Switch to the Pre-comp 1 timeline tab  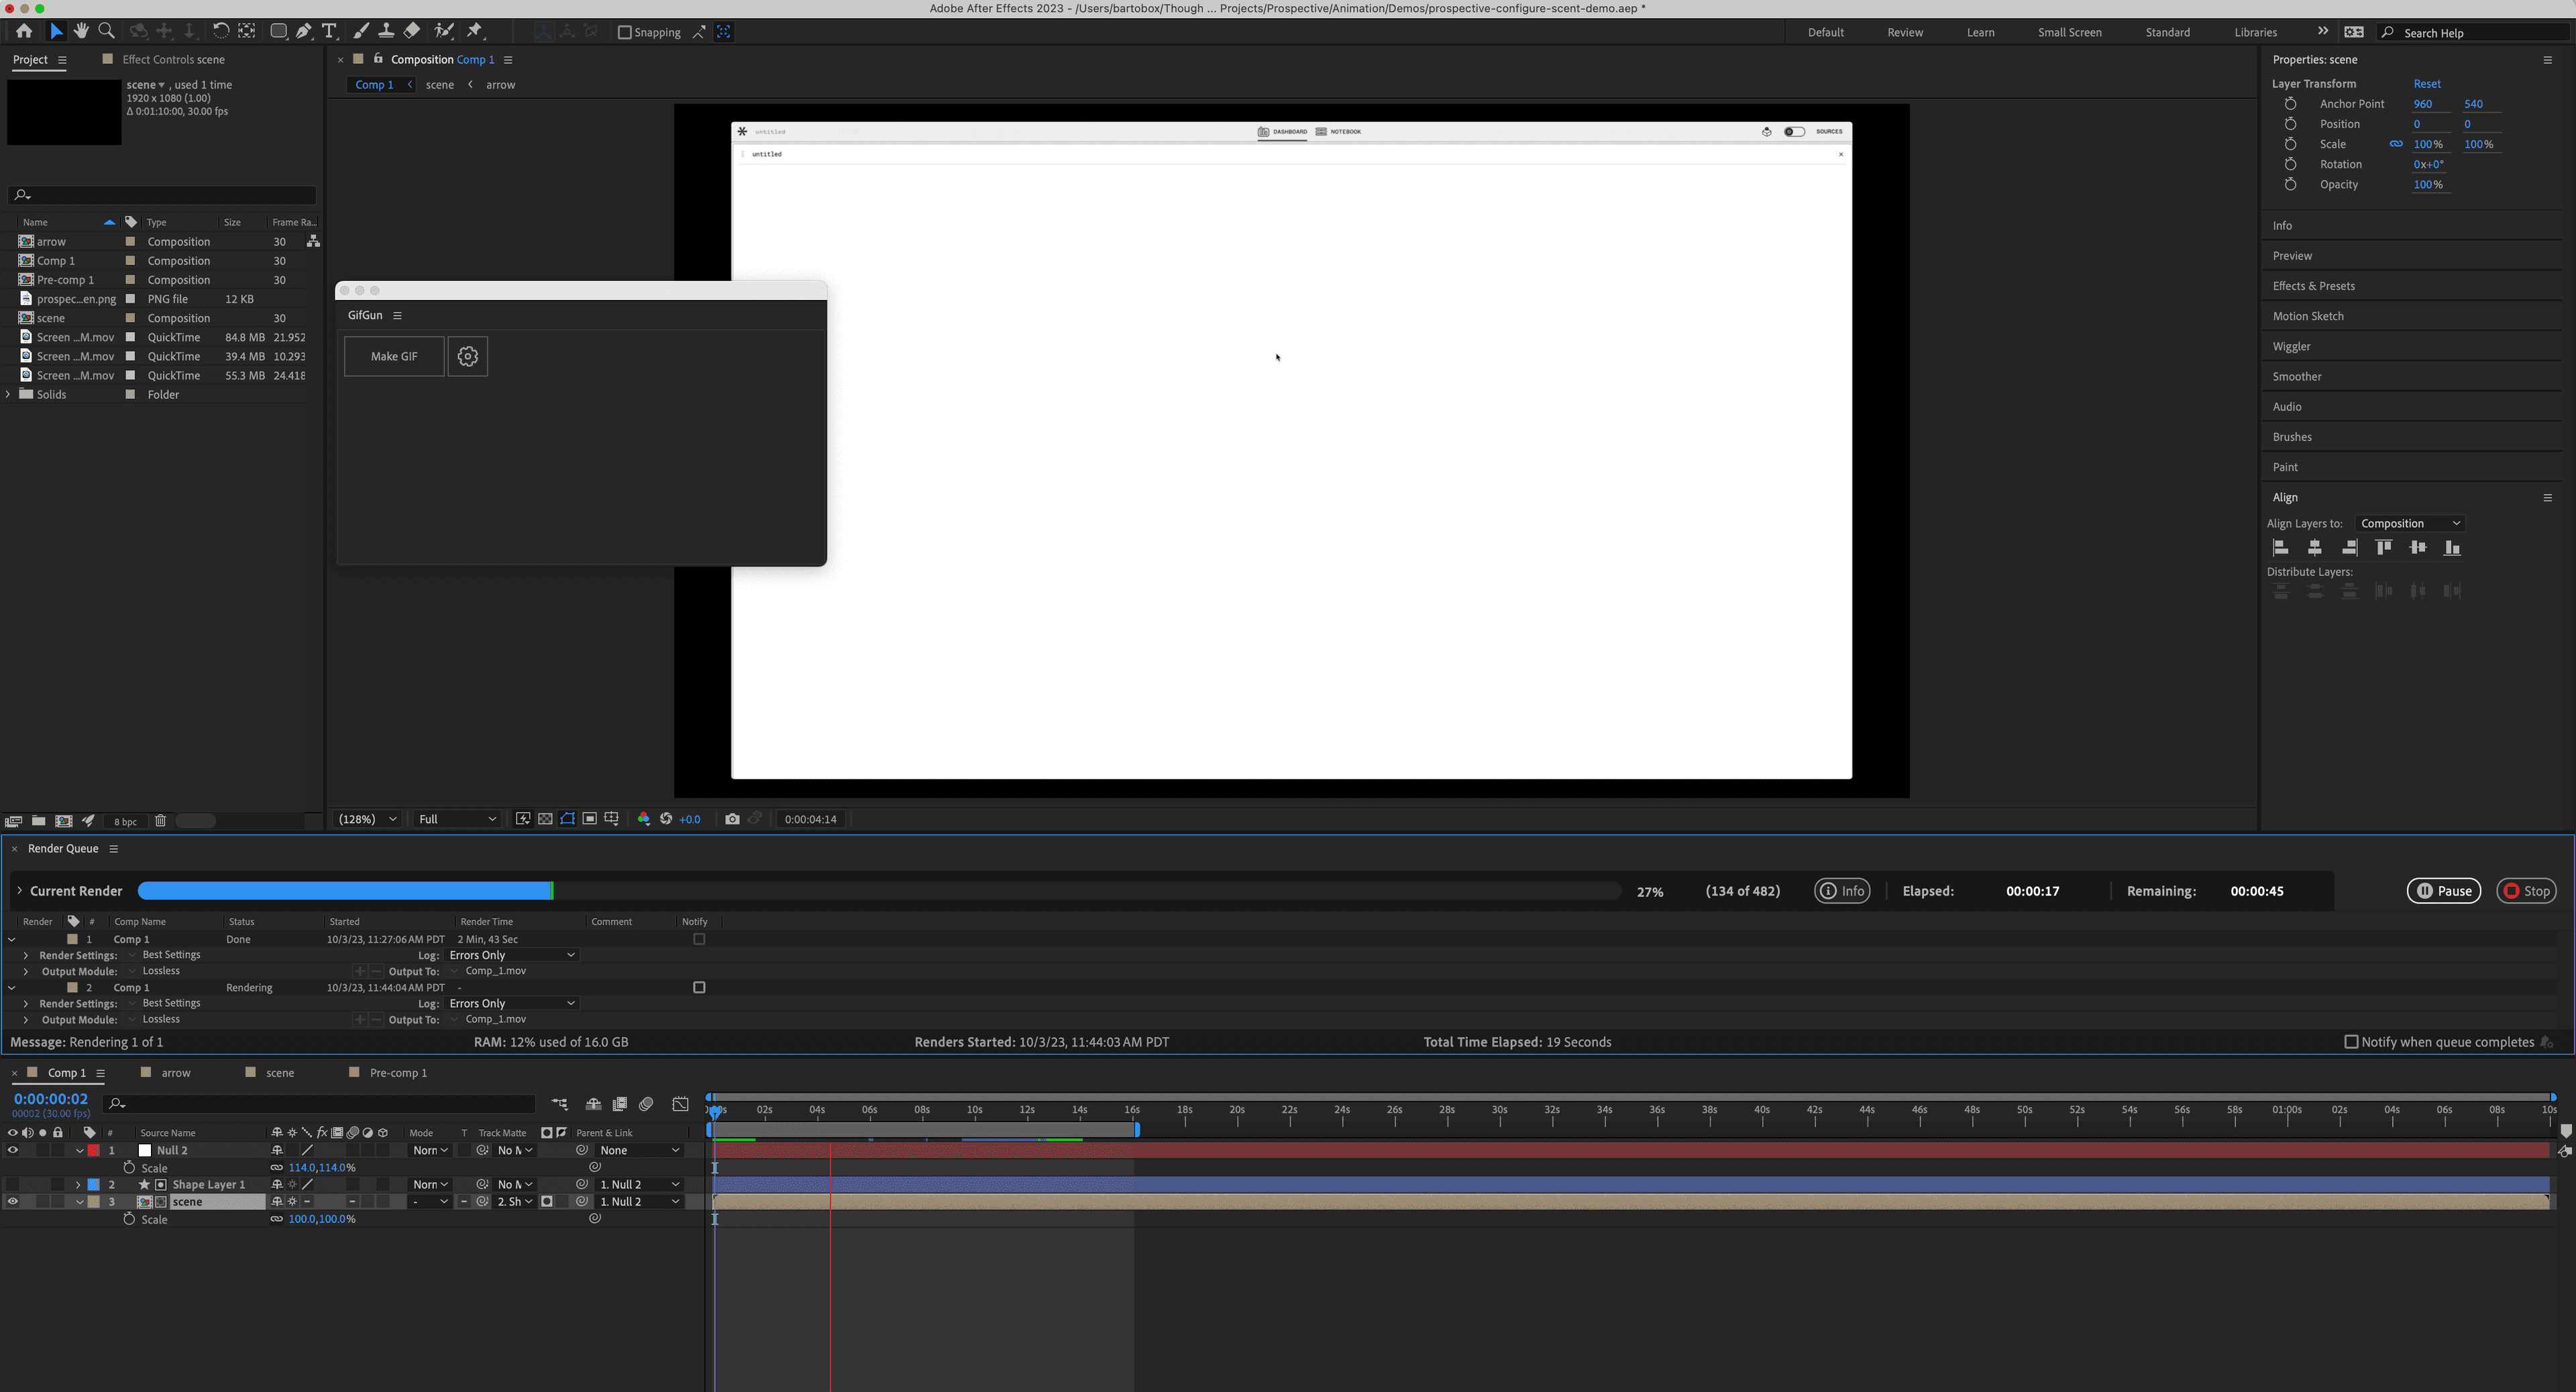398,1072
